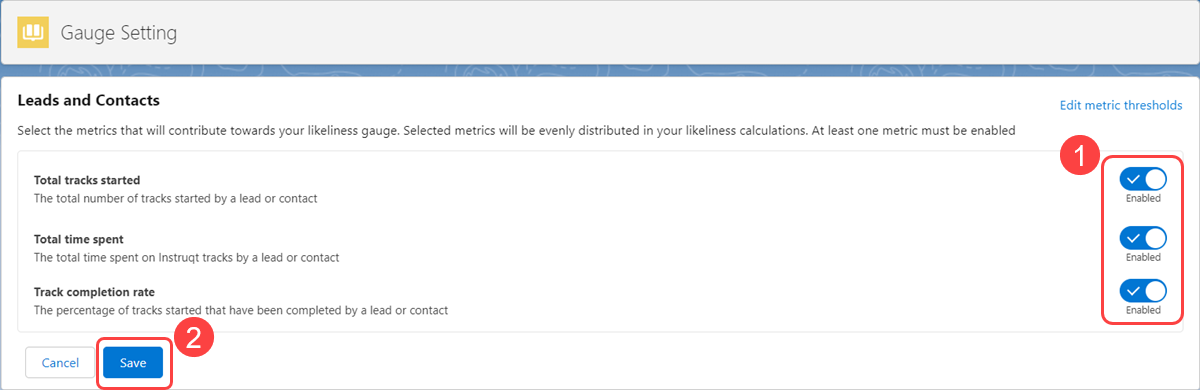Click Enabled text under Total time spent toggle
Viewport: 1200px width, 390px height.
click(1143, 256)
